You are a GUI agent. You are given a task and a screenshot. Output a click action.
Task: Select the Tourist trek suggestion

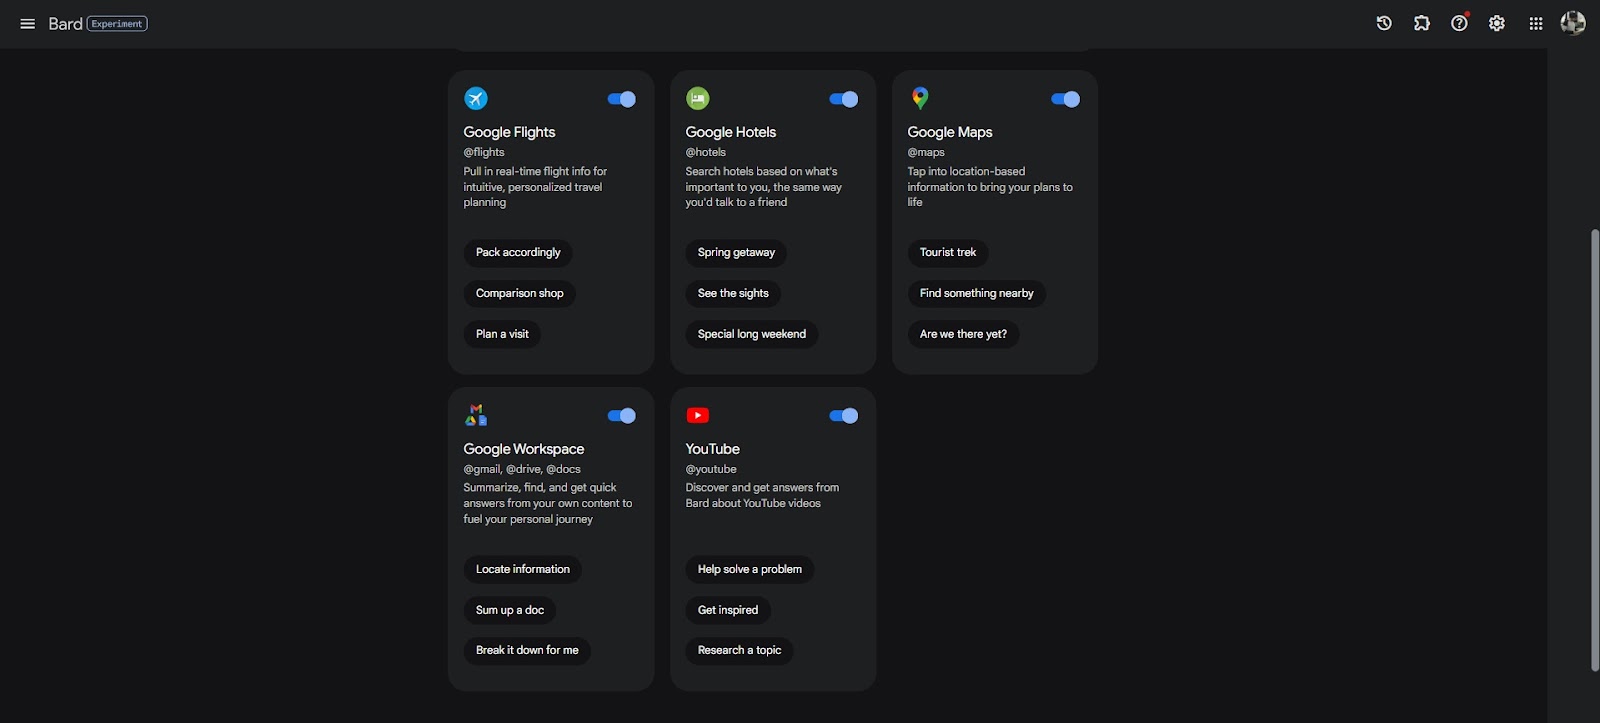948,253
